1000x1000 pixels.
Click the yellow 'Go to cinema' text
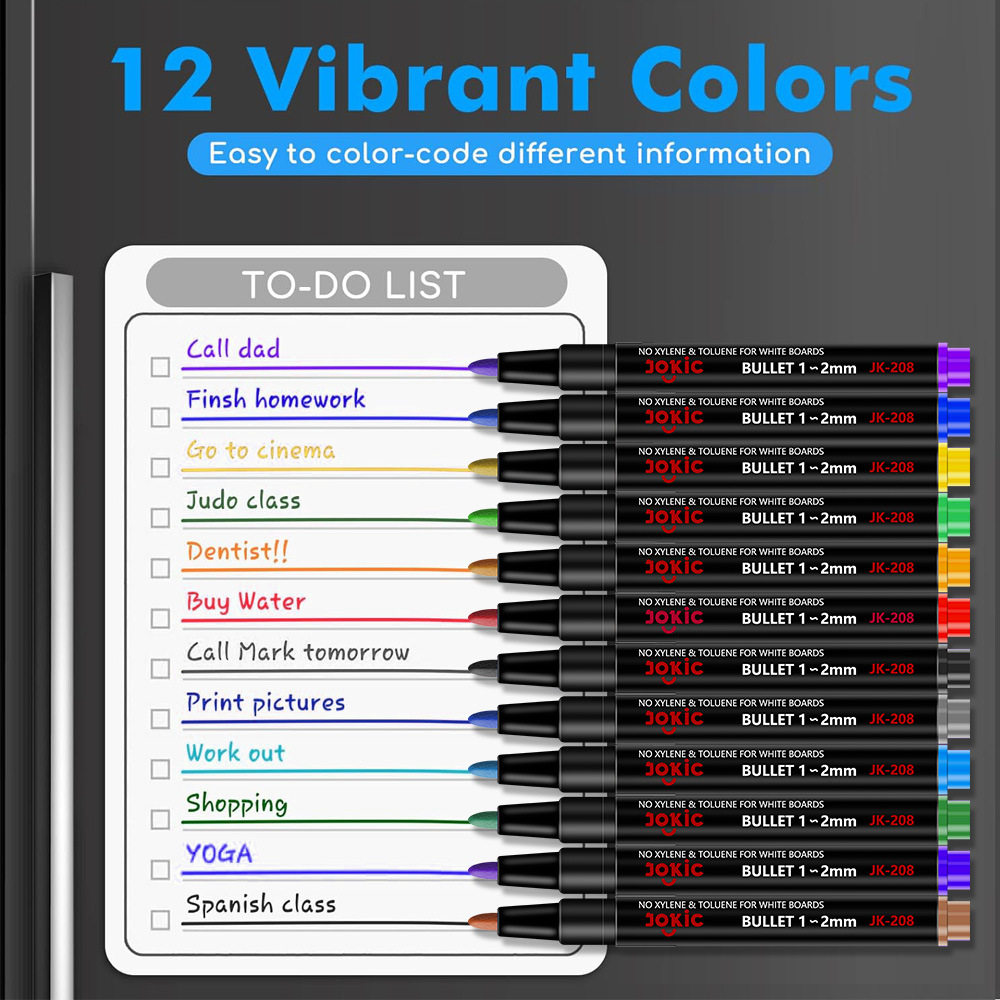click(x=260, y=450)
